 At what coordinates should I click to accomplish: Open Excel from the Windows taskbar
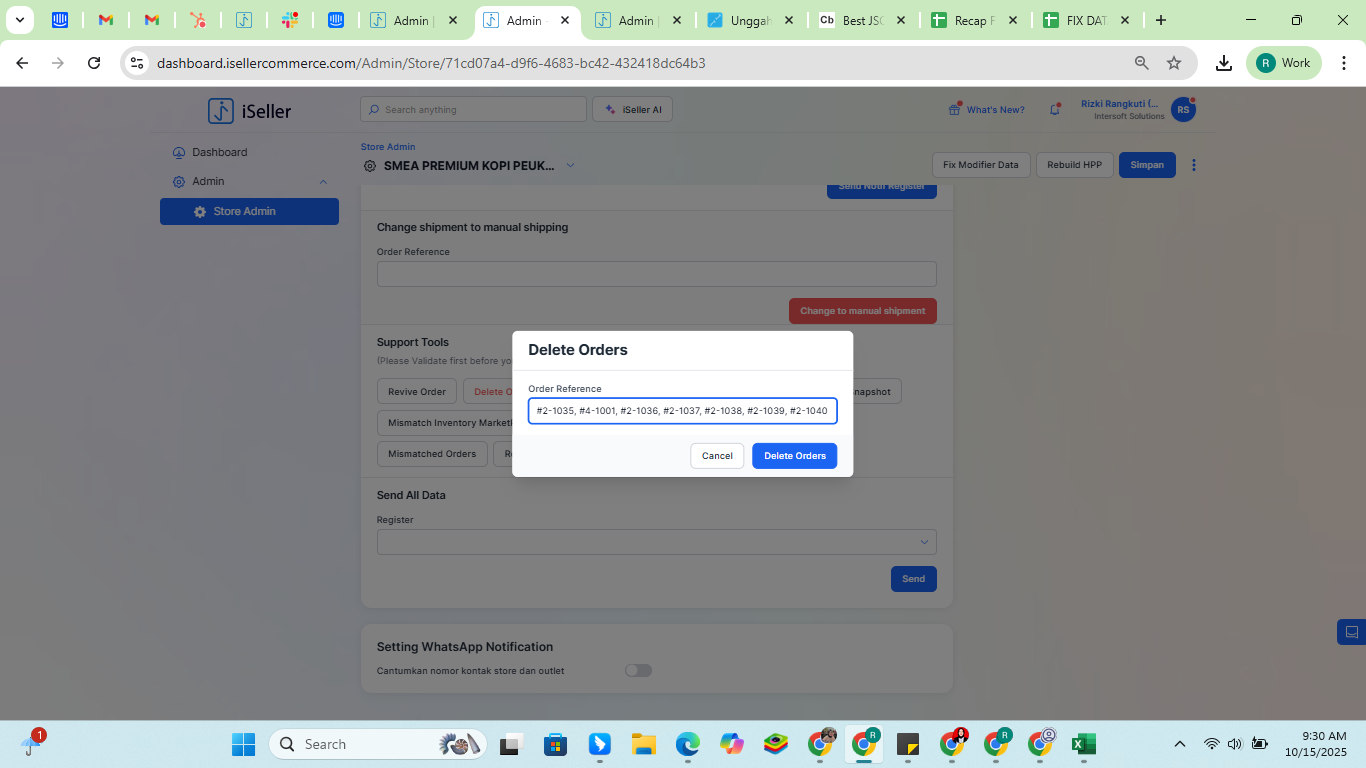1083,744
